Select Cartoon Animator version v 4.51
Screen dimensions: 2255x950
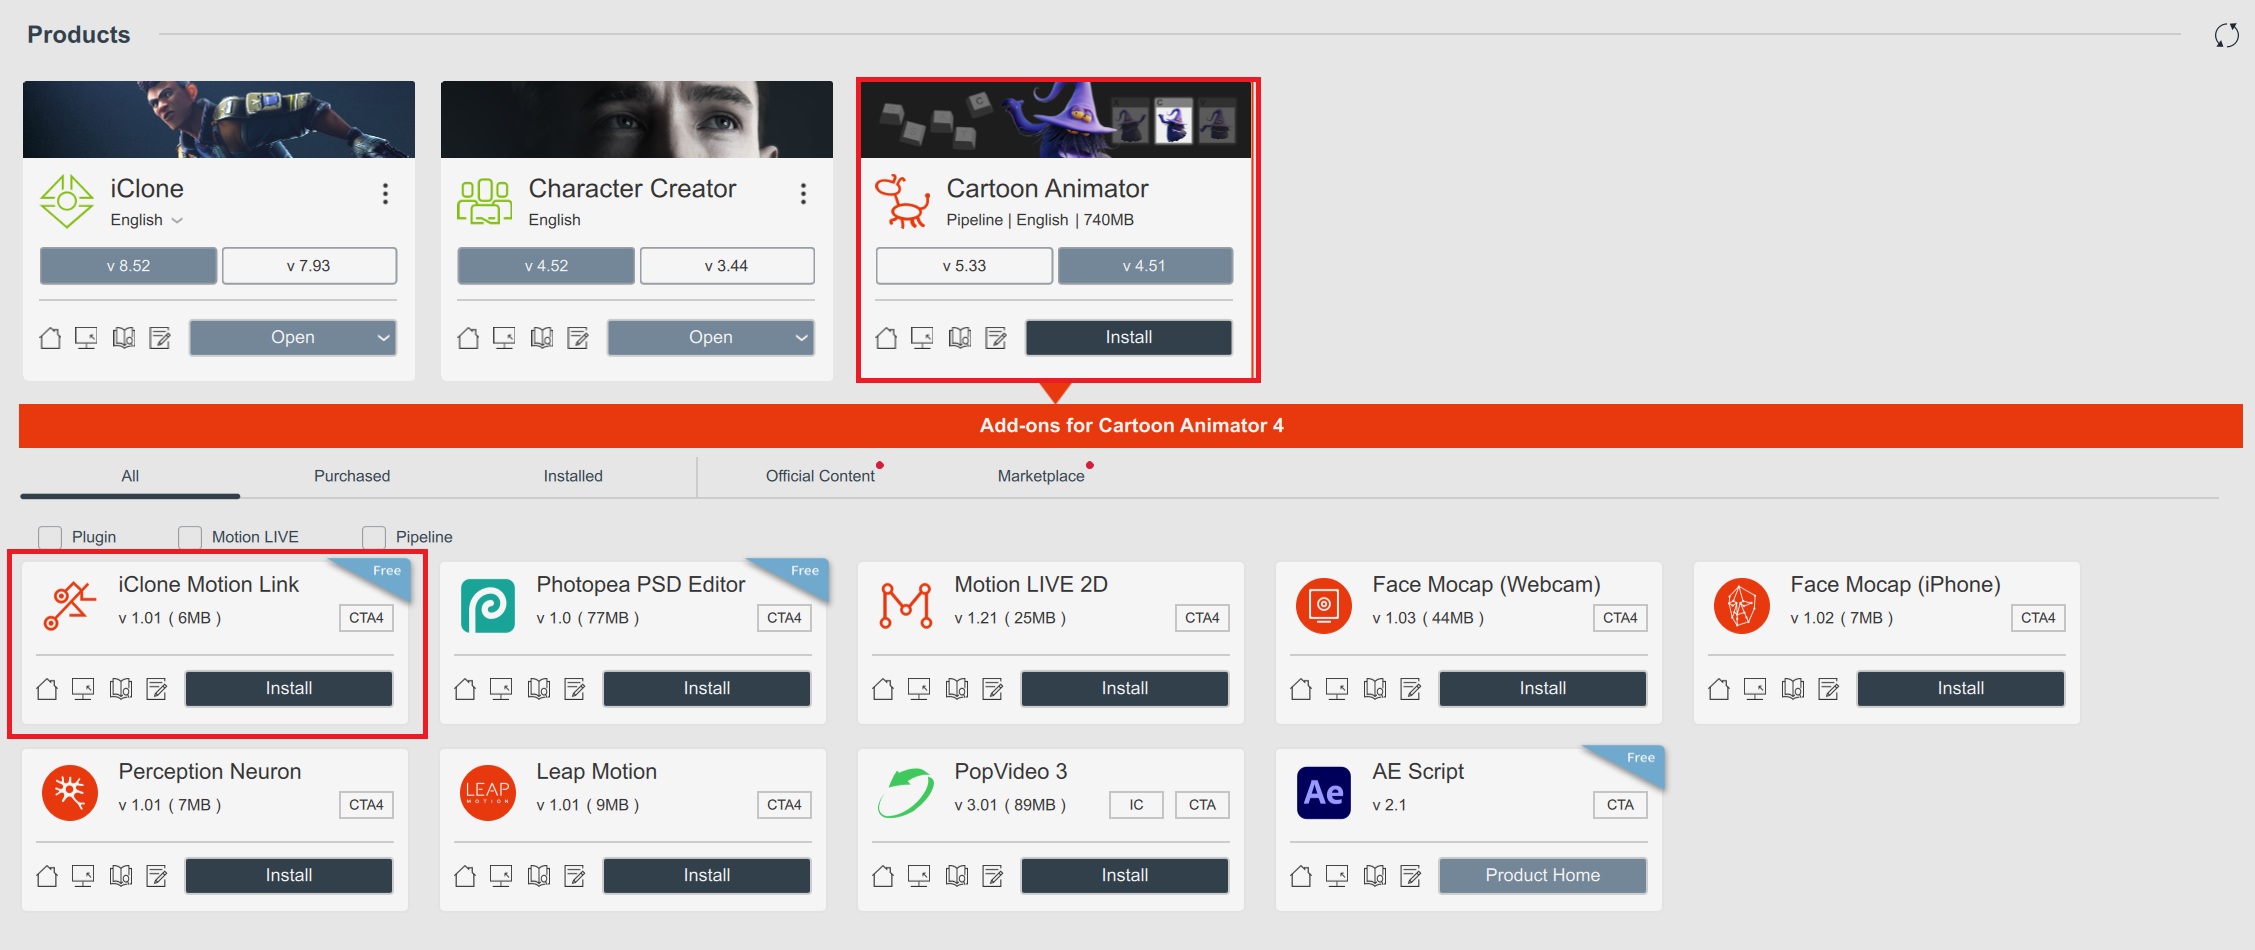pyautogui.click(x=1145, y=266)
